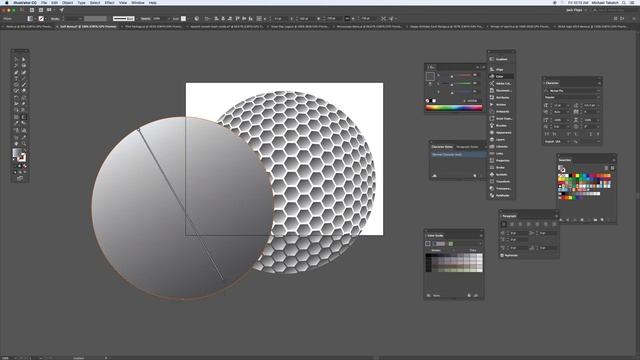Image resolution: width=640 pixels, height=360 pixels.
Task: Toggle Strikethrough in Character panel
Action: pos(598,134)
